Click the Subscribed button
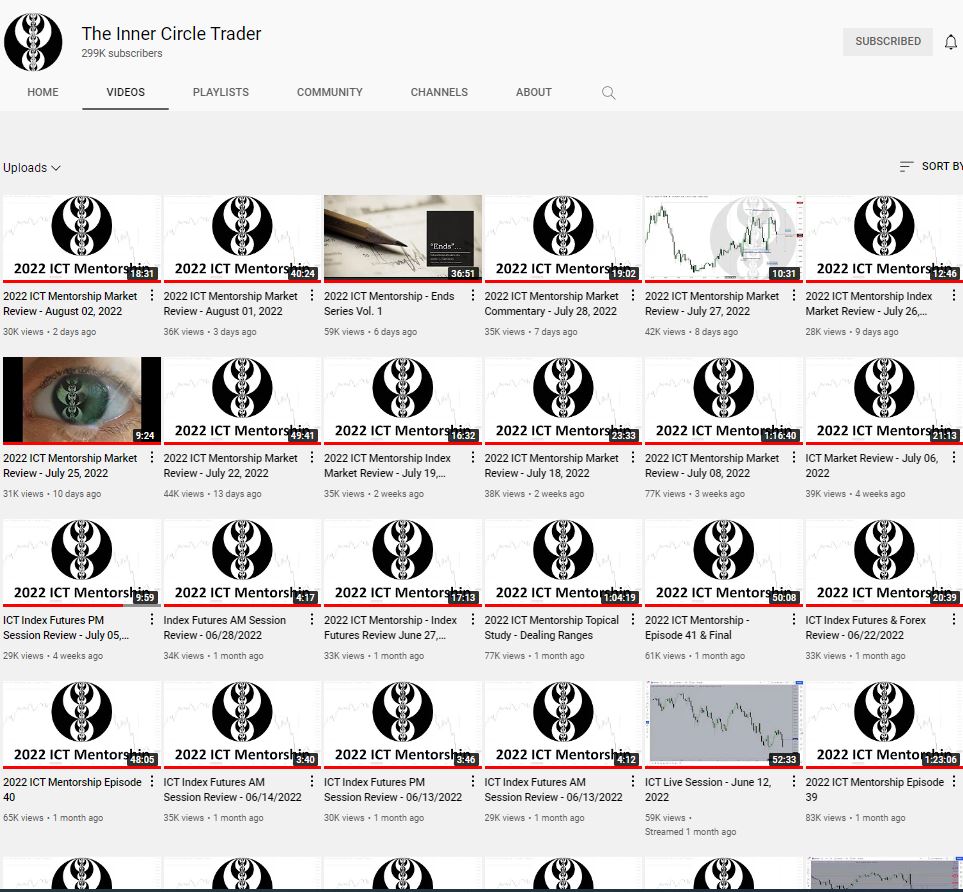This screenshot has height=892, width=963. [x=887, y=41]
